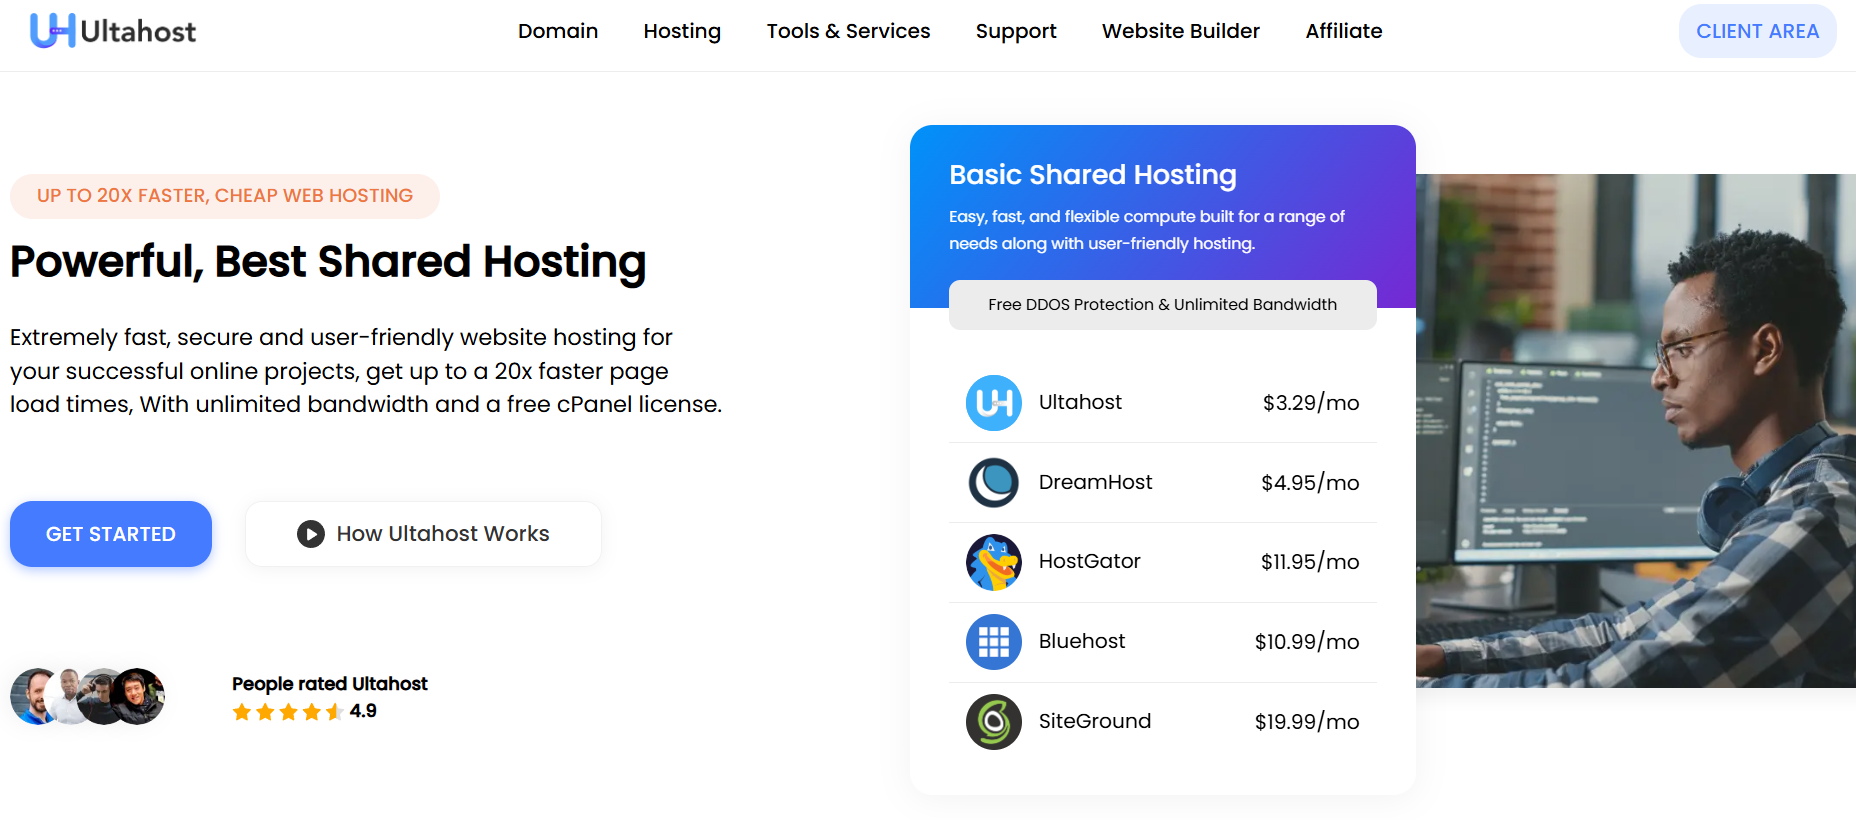This screenshot has width=1856, height=820.
Task: Click the $4.95/mo price
Action: point(1310,483)
